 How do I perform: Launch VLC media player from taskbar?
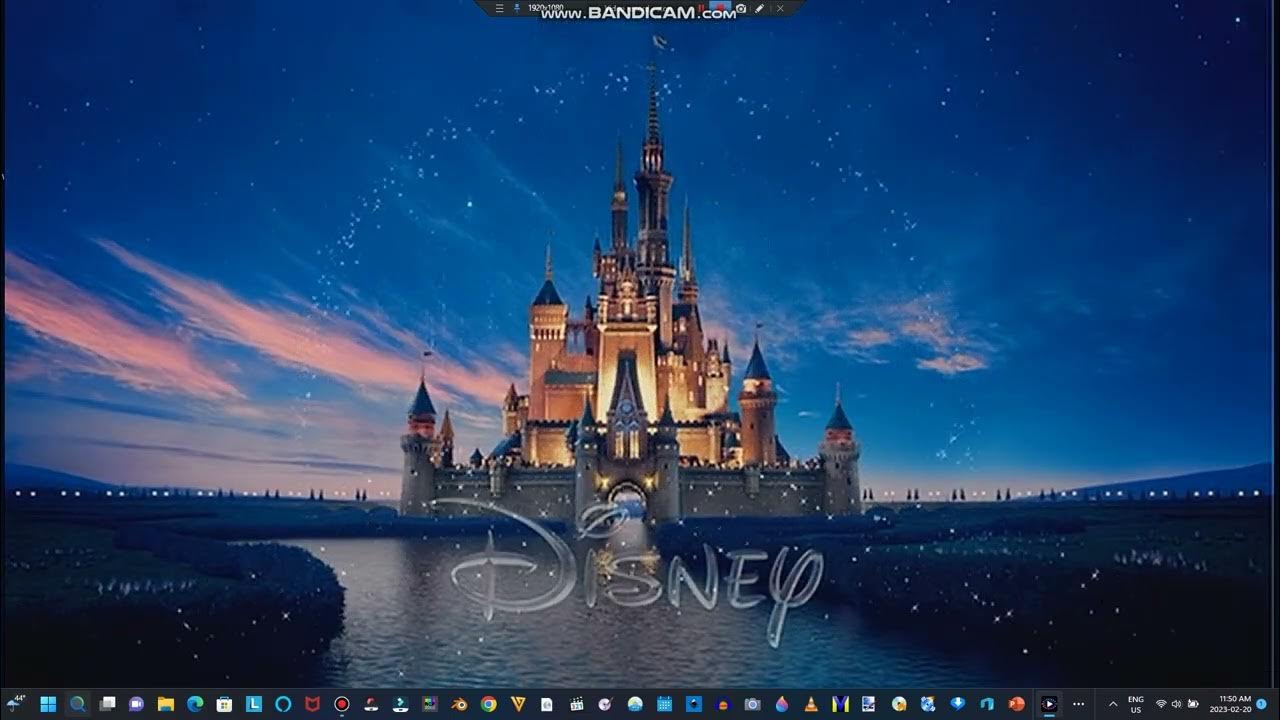coord(811,704)
